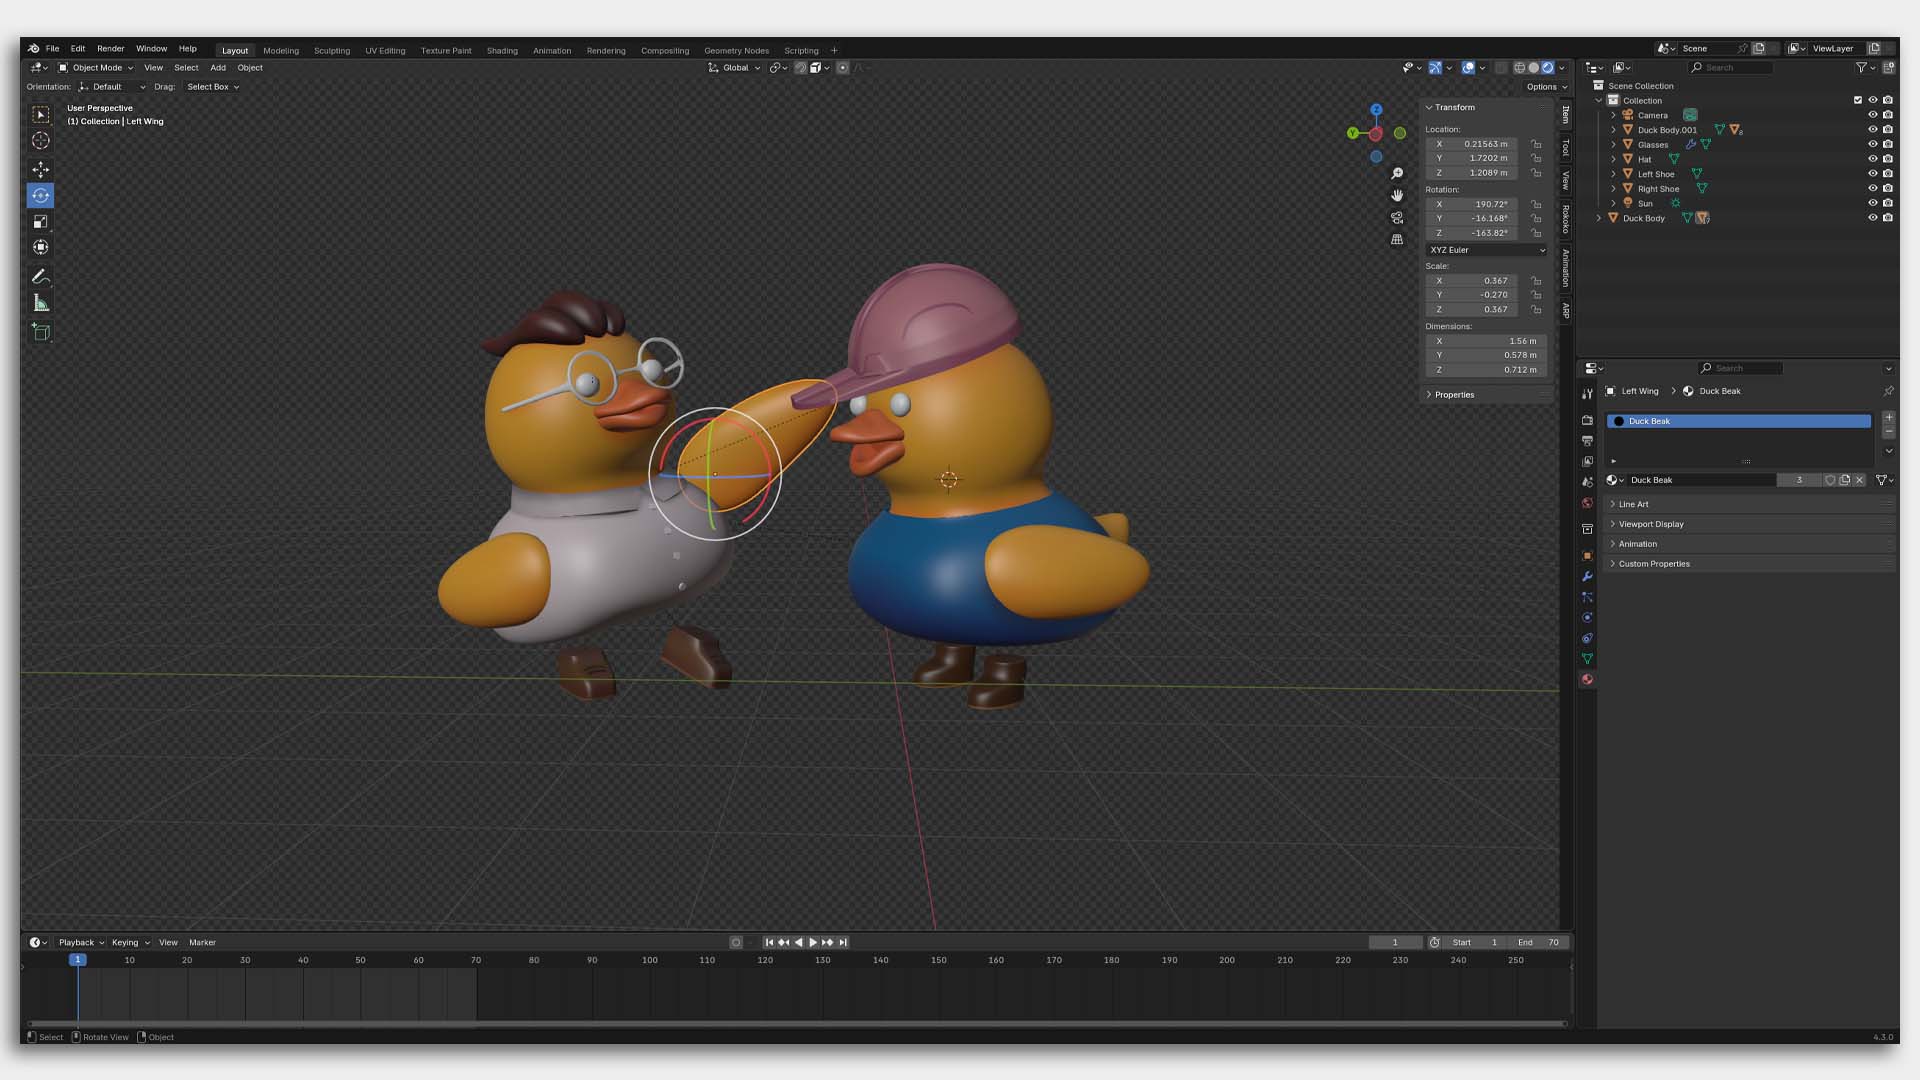Open the Render menu
The width and height of the screenshot is (1920, 1080).
[110, 48]
